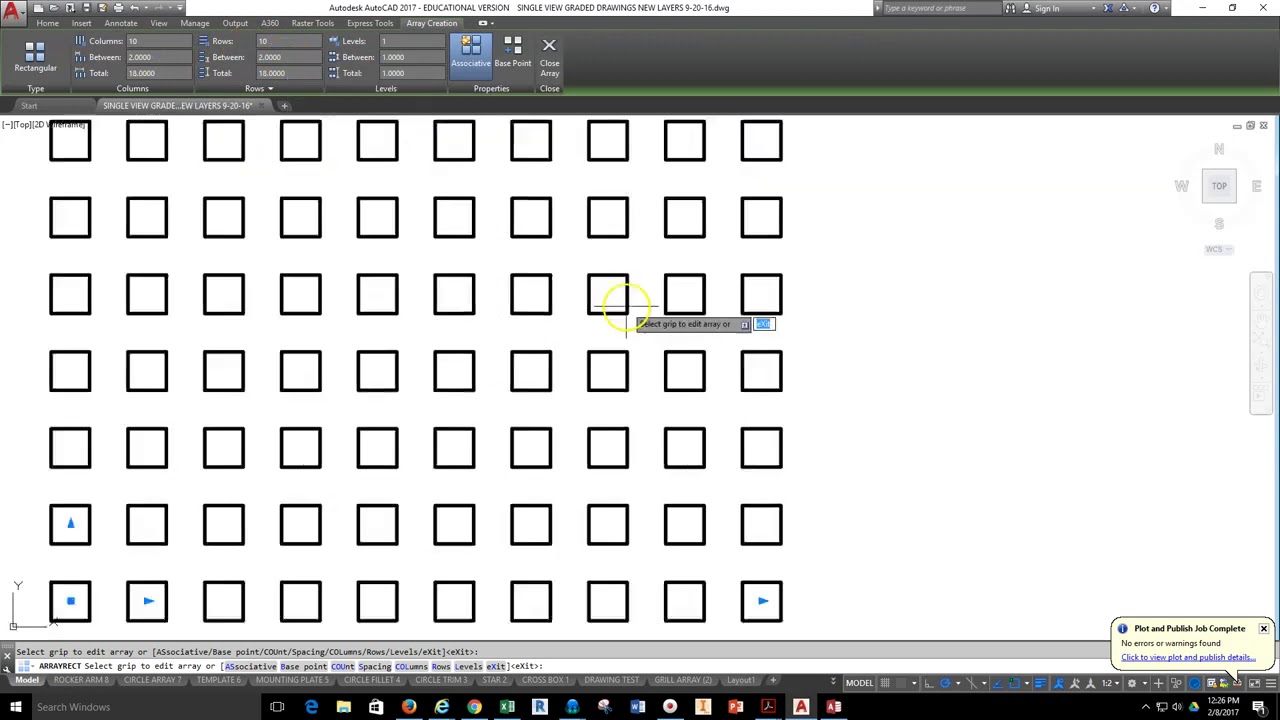Toggle annotation object visibility in status bar

click(x=1058, y=683)
